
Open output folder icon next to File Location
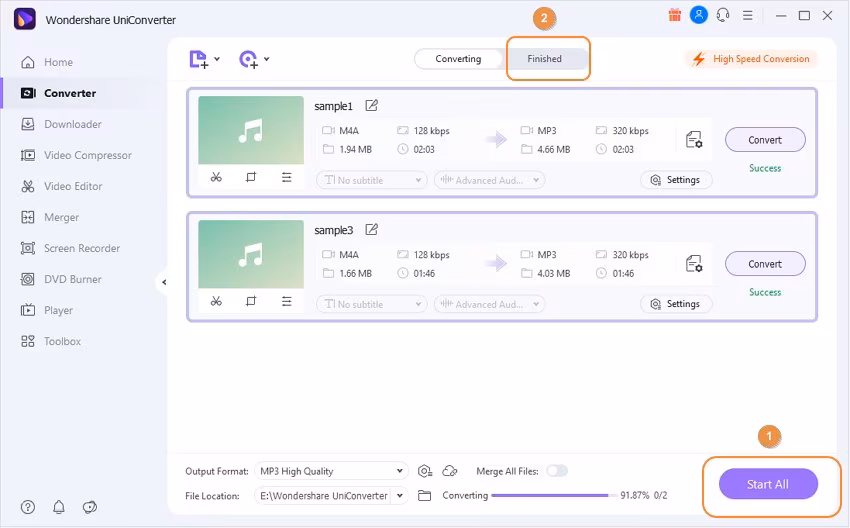[x=424, y=495]
